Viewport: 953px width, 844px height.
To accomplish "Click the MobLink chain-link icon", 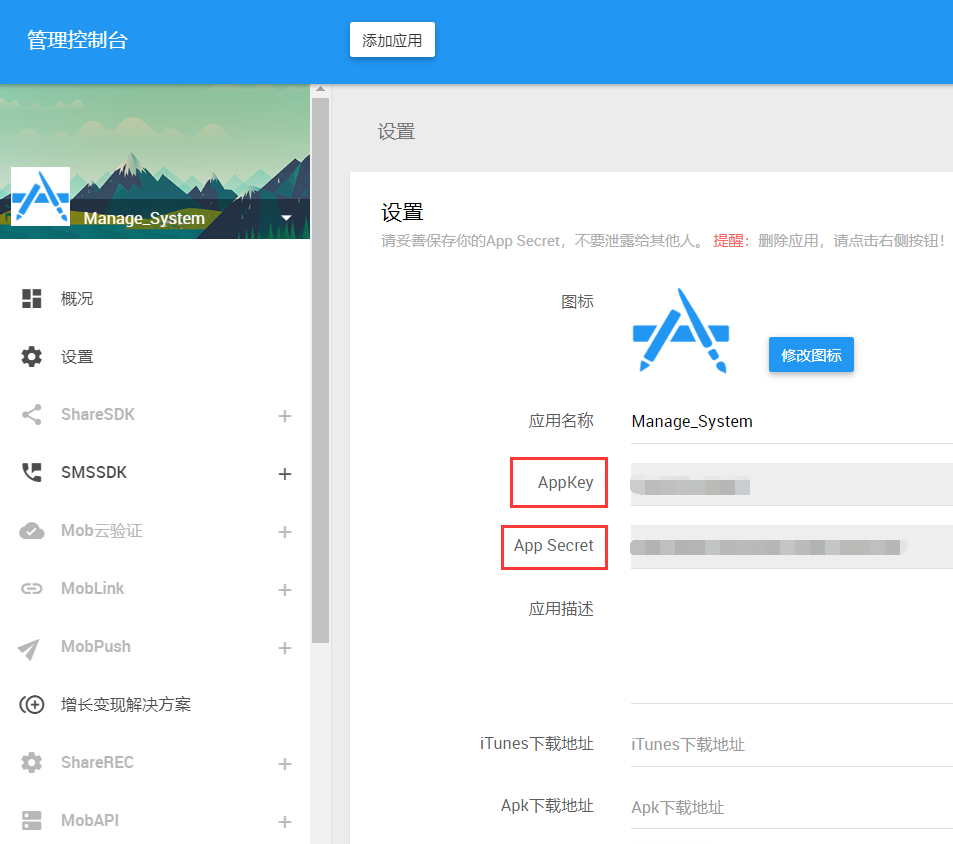I will coord(29,588).
